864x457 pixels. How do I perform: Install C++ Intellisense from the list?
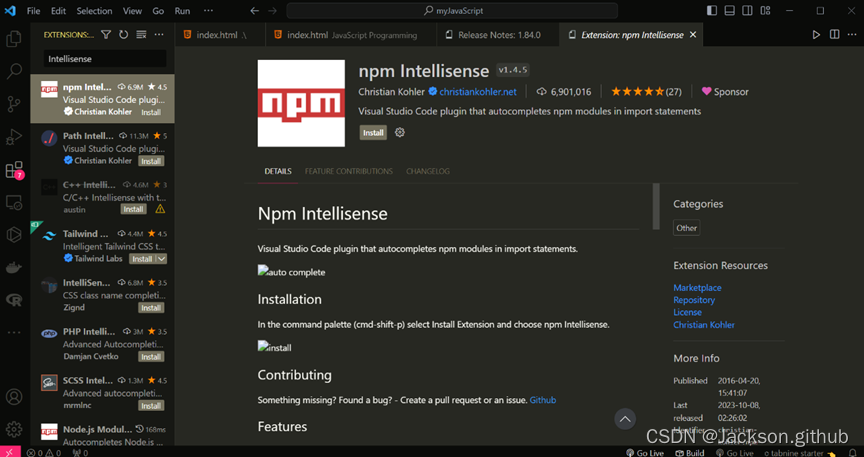coord(133,209)
